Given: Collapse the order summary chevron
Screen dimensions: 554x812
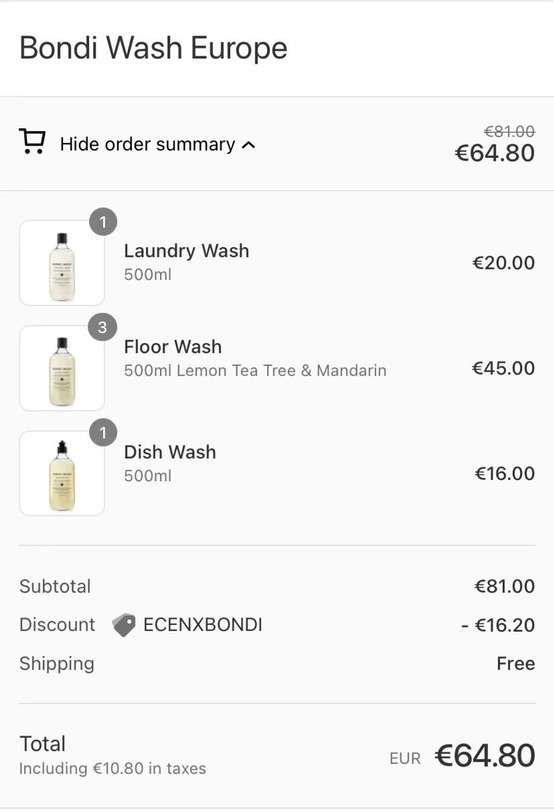Looking at the screenshot, I should tap(249, 145).
